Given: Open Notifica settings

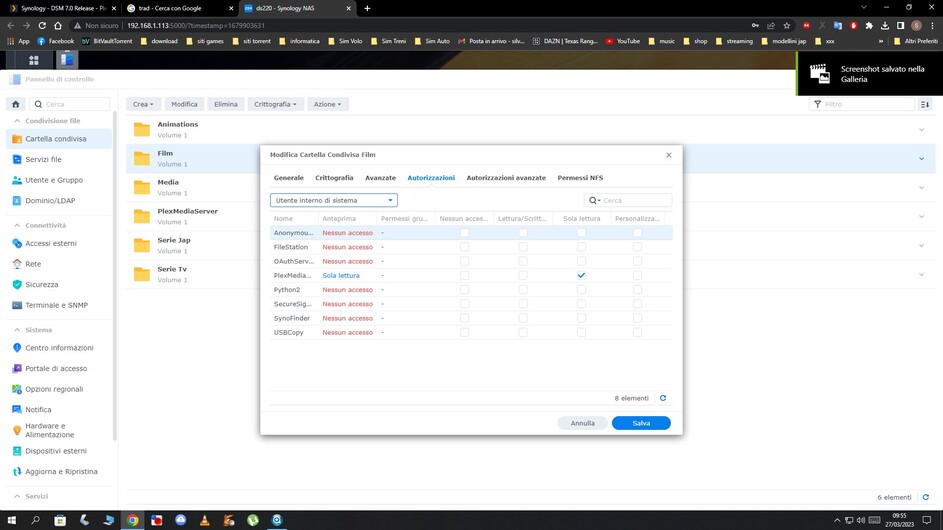Looking at the screenshot, I should click(59, 410).
